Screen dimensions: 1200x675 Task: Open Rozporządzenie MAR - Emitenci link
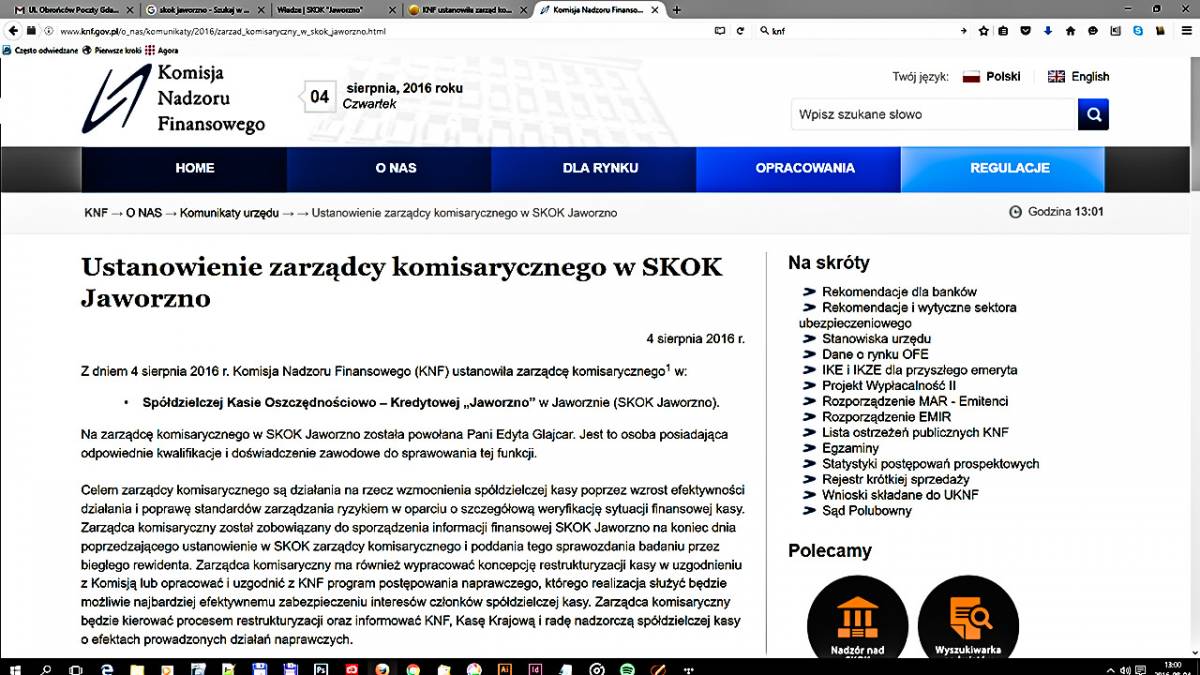(915, 401)
